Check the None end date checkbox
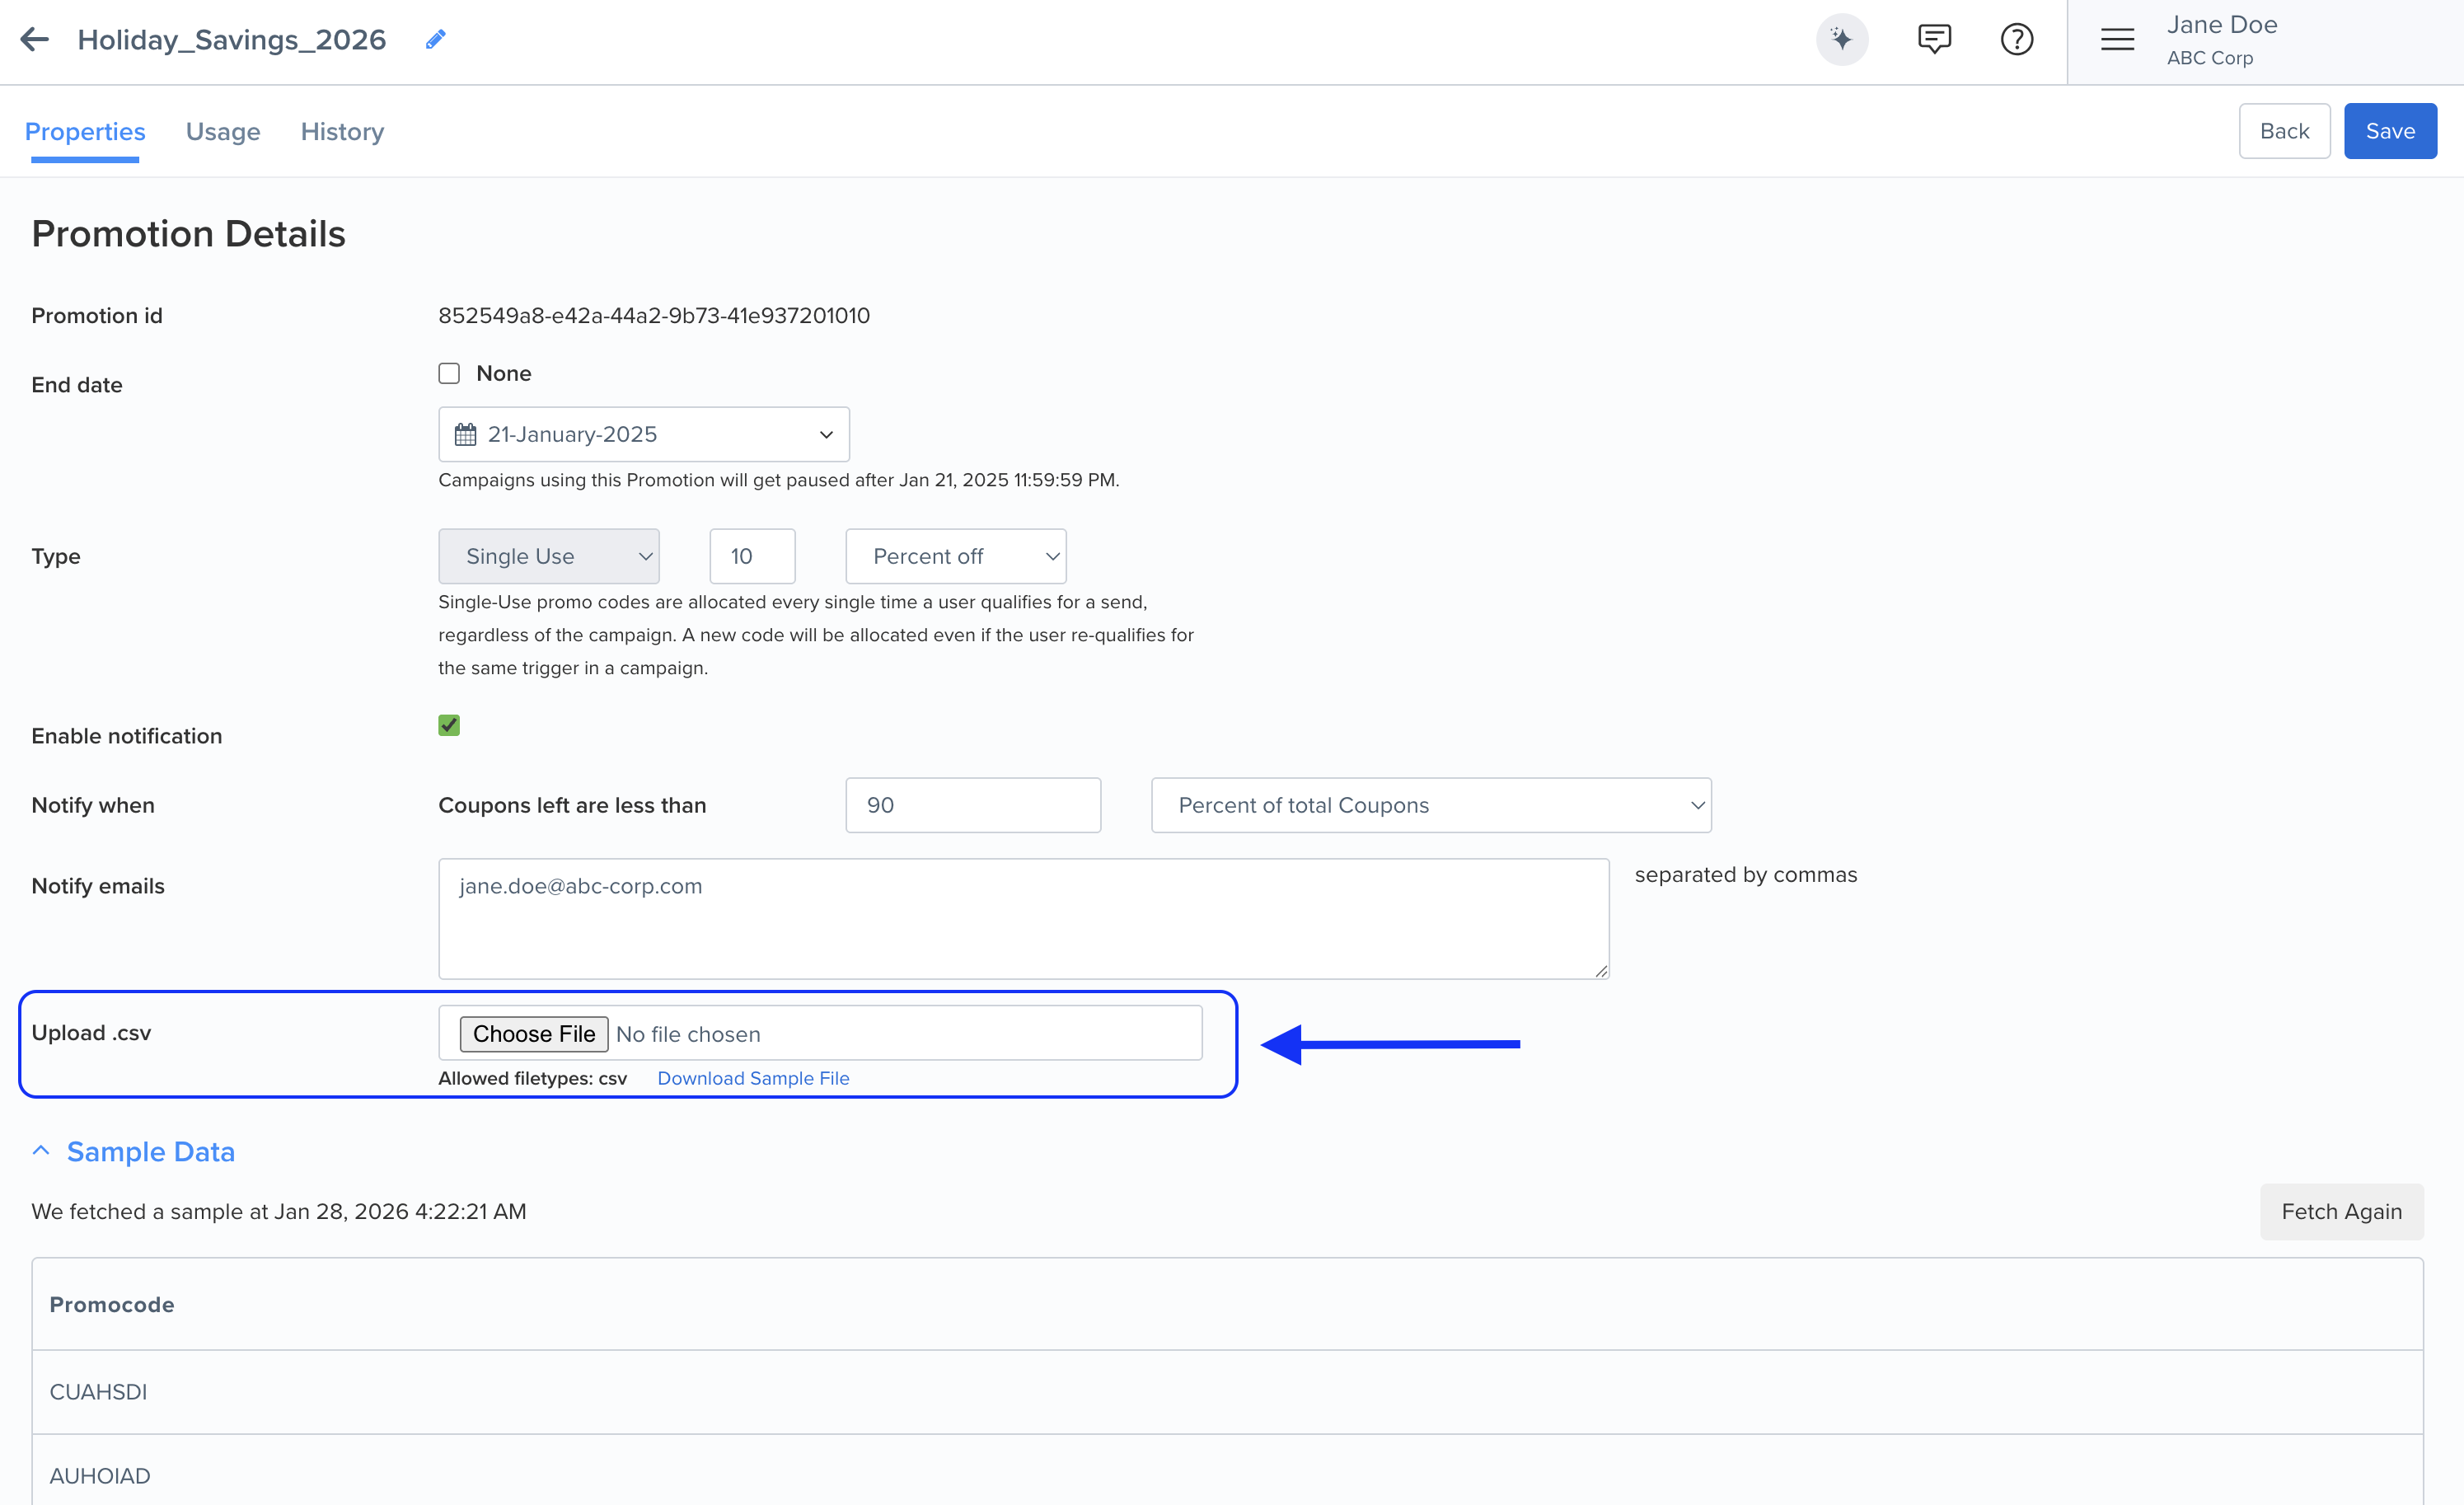This screenshot has width=2464, height=1505. click(449, 373)
